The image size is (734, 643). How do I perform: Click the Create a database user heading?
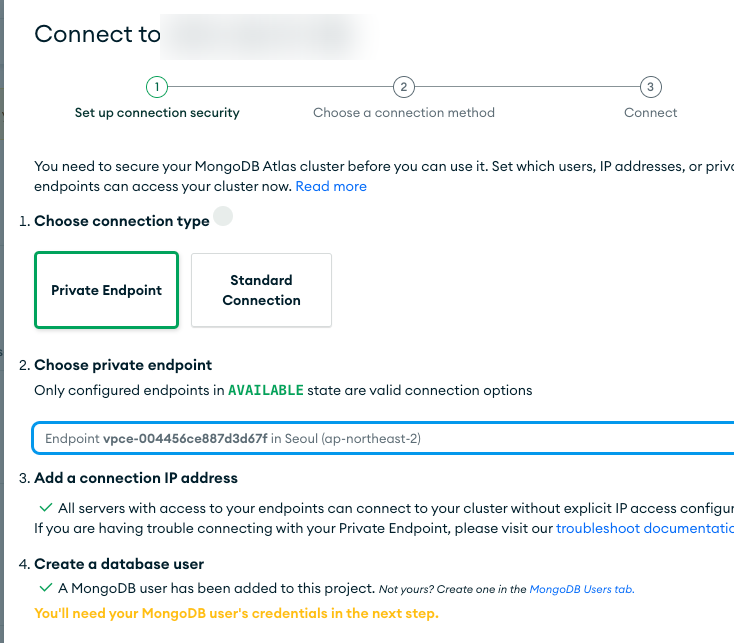pyautogui.click(x=119, y=564)
